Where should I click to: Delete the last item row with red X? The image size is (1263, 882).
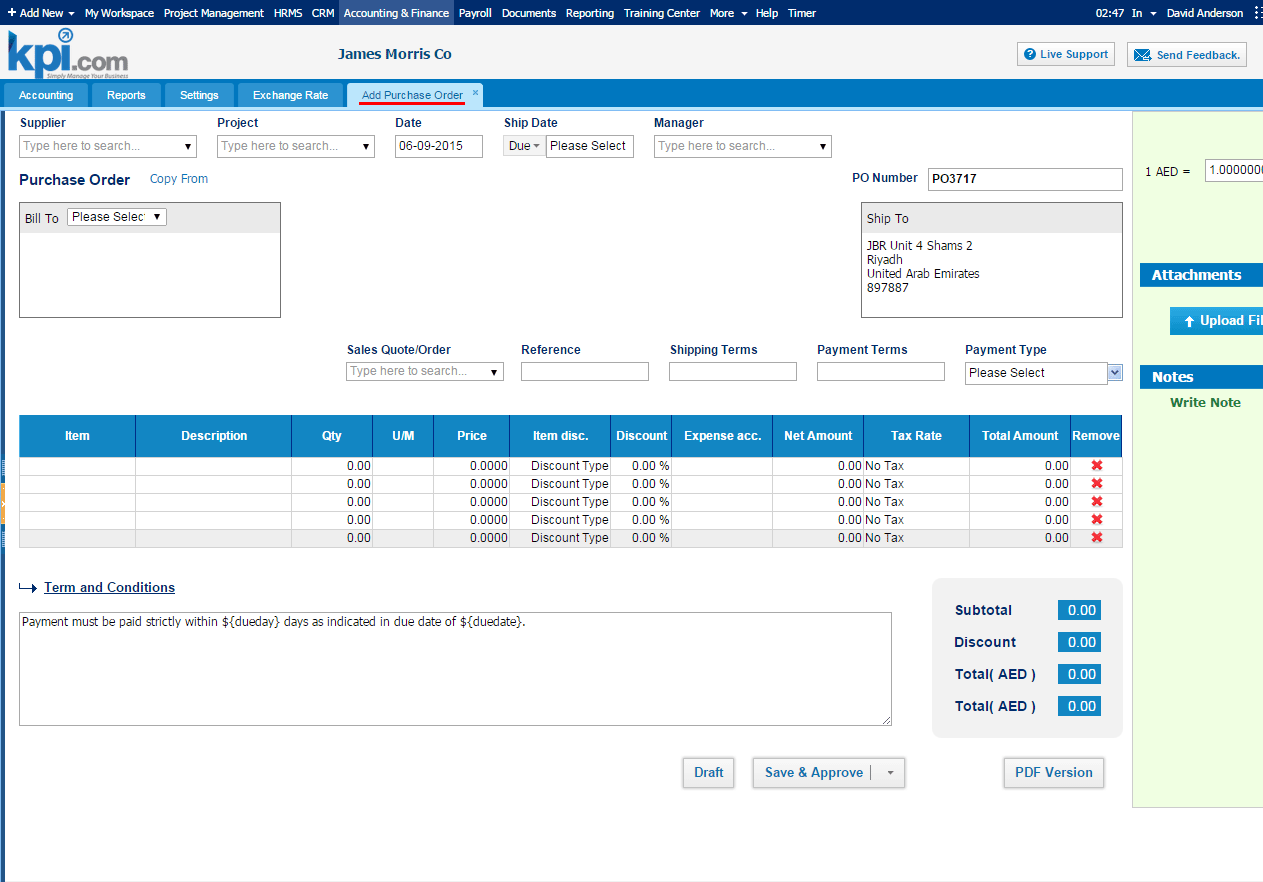(x=1096, y=538)
